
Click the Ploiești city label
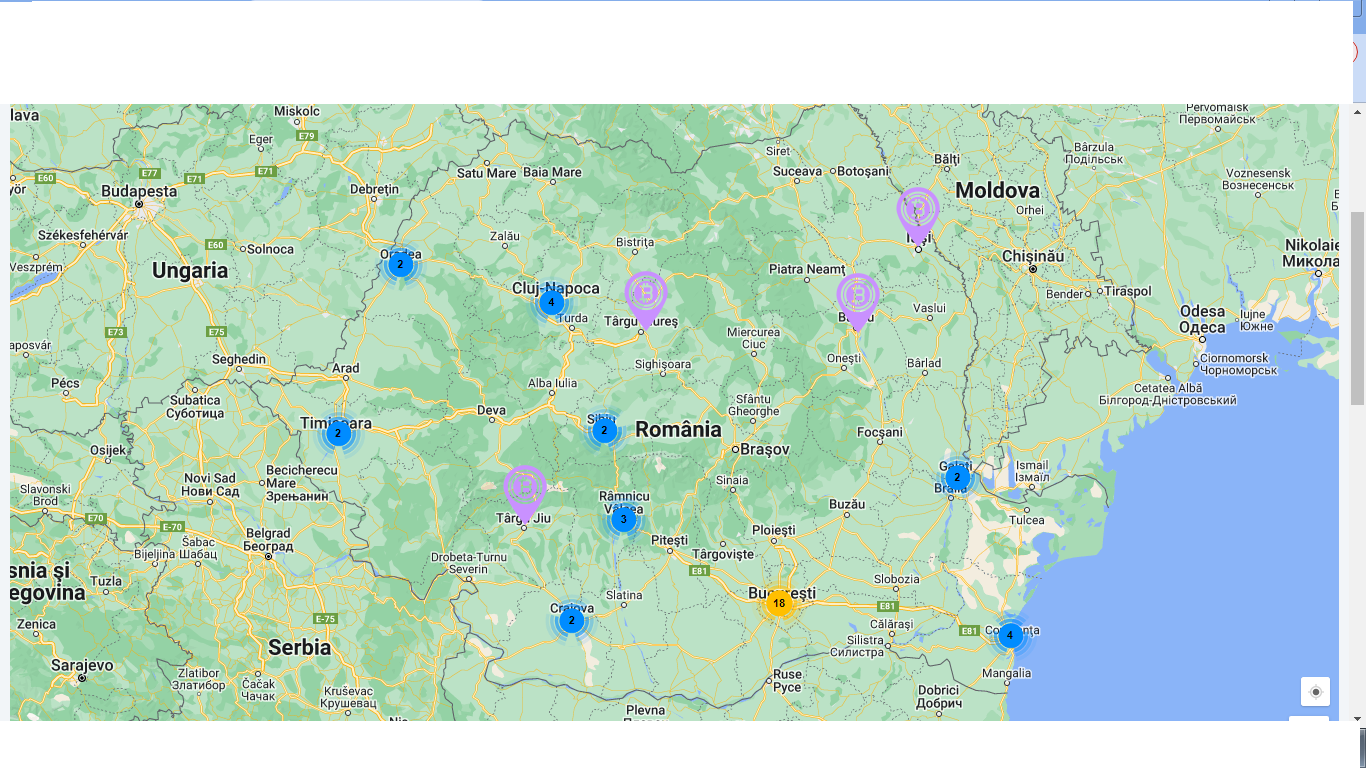click(773, 529)
